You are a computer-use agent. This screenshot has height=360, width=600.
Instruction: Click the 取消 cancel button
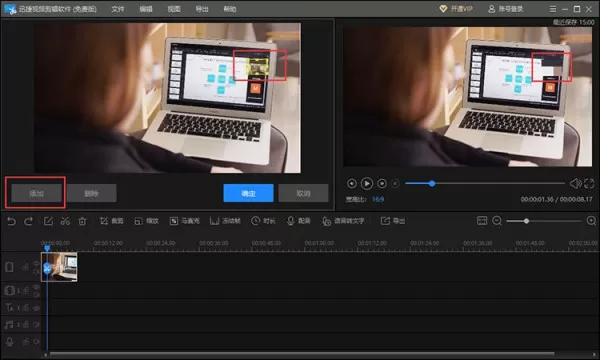pos(303,194)
